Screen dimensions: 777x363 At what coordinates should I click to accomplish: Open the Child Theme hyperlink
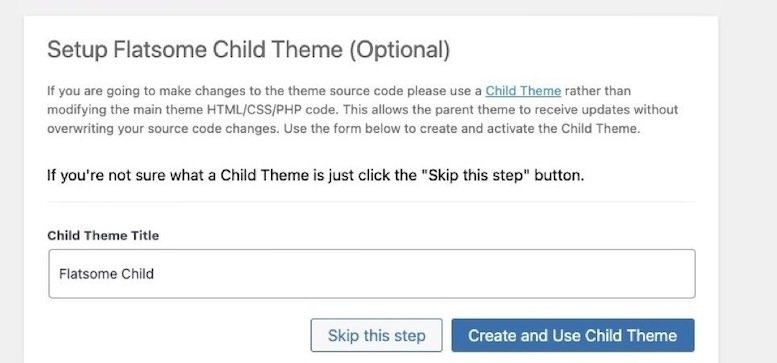pyautogui.click(x=523, y=91)
